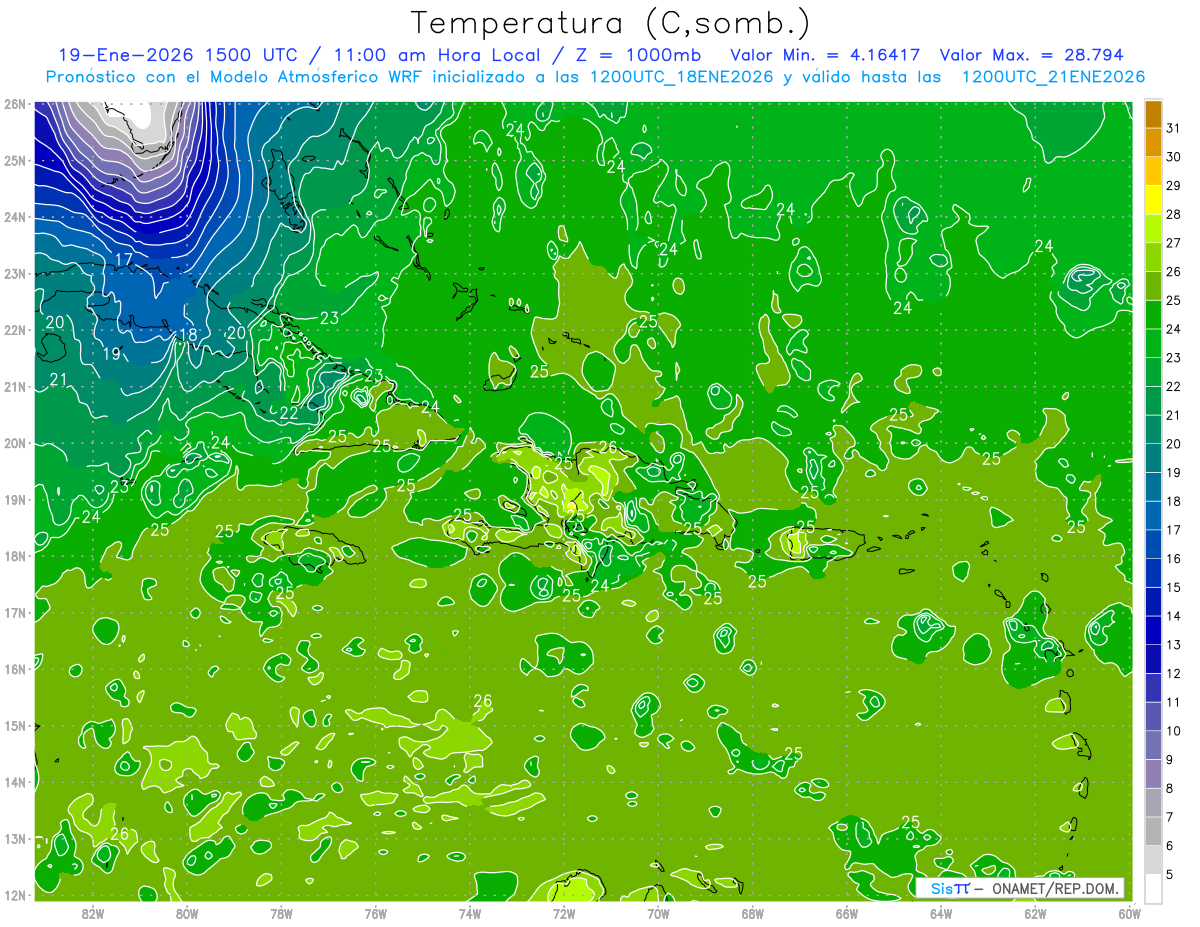Screen dimensions: 1200x927
Task: Click the 14N latitude axis label
Action: click(14, 782)
